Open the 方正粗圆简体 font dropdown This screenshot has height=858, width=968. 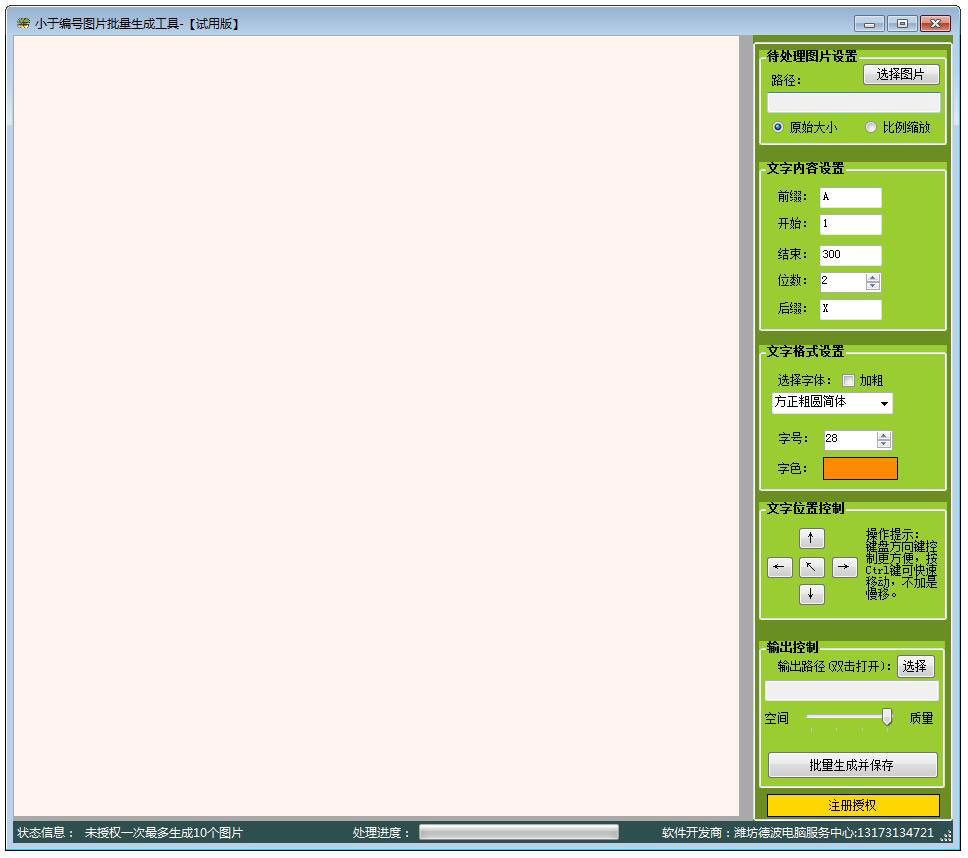click(832, 402)
